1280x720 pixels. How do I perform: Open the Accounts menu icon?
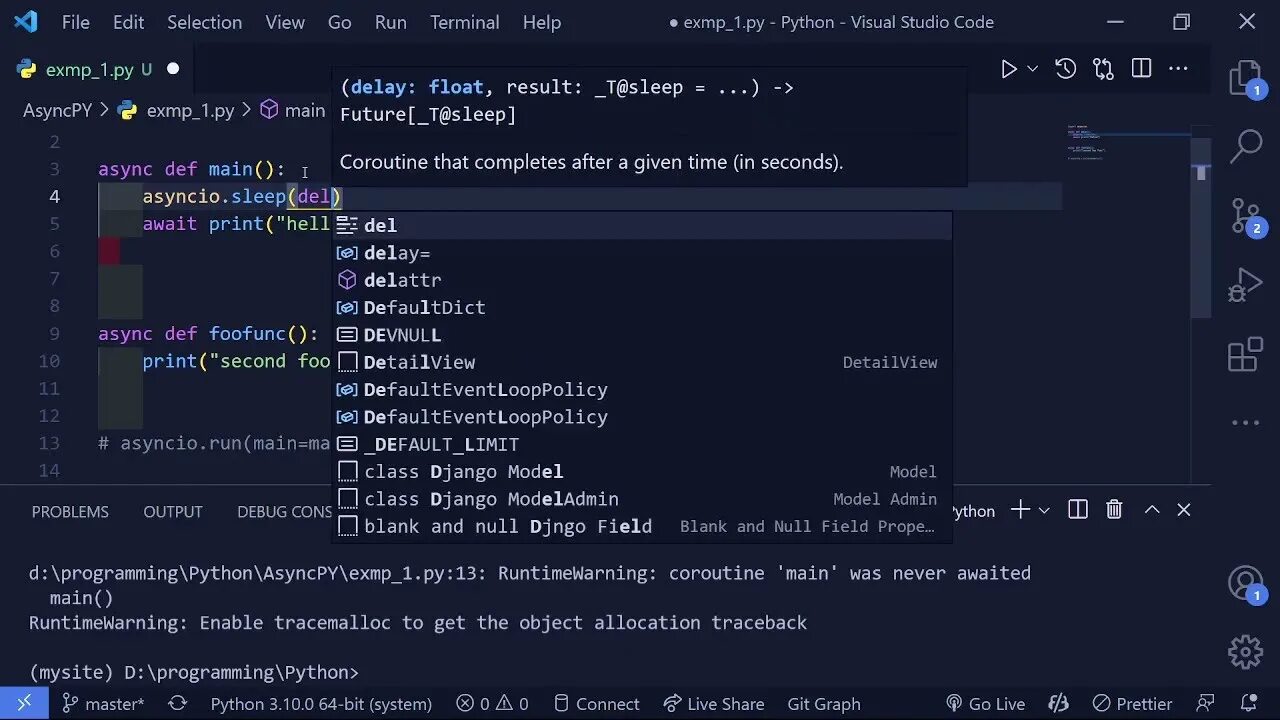1246,584
